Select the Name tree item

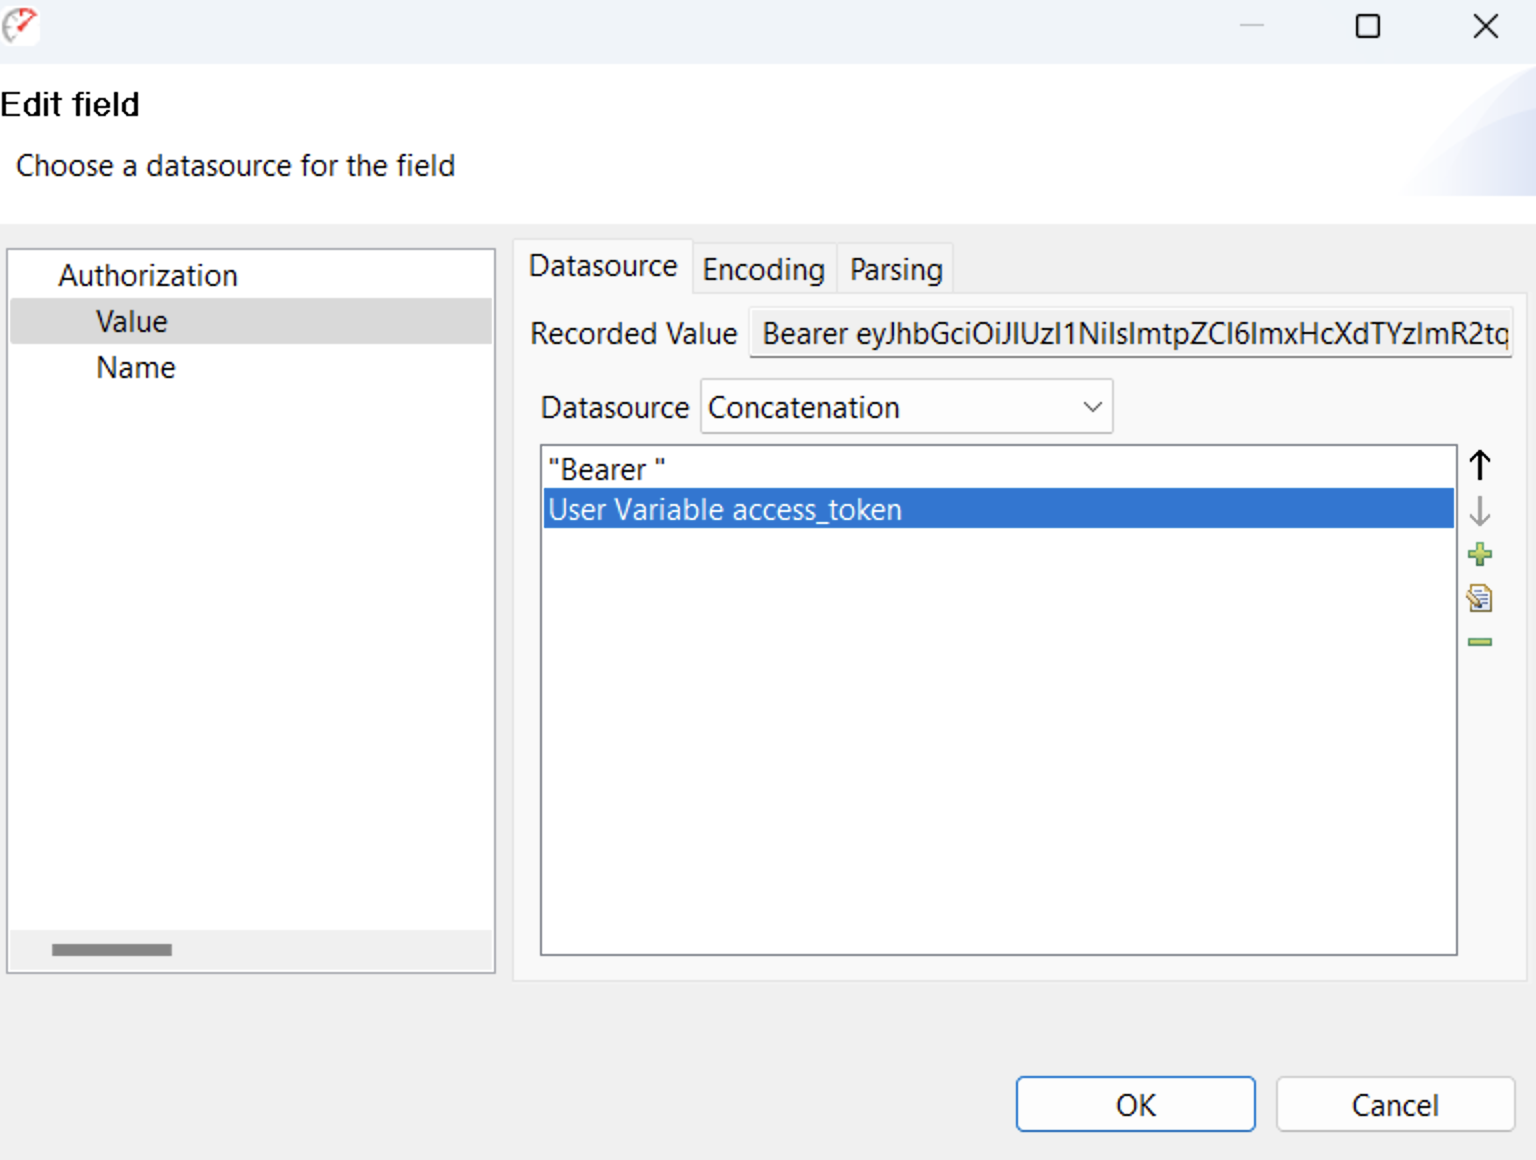(x=136, y=368)
